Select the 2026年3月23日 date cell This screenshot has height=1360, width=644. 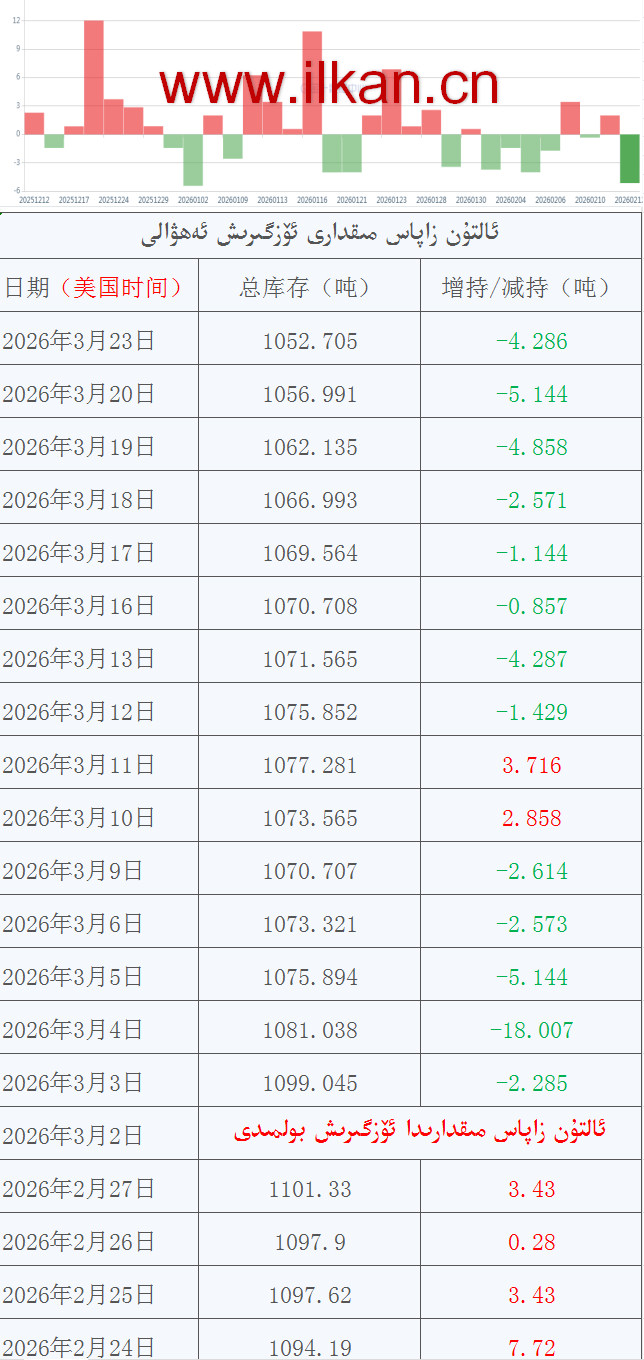(80, 341)
